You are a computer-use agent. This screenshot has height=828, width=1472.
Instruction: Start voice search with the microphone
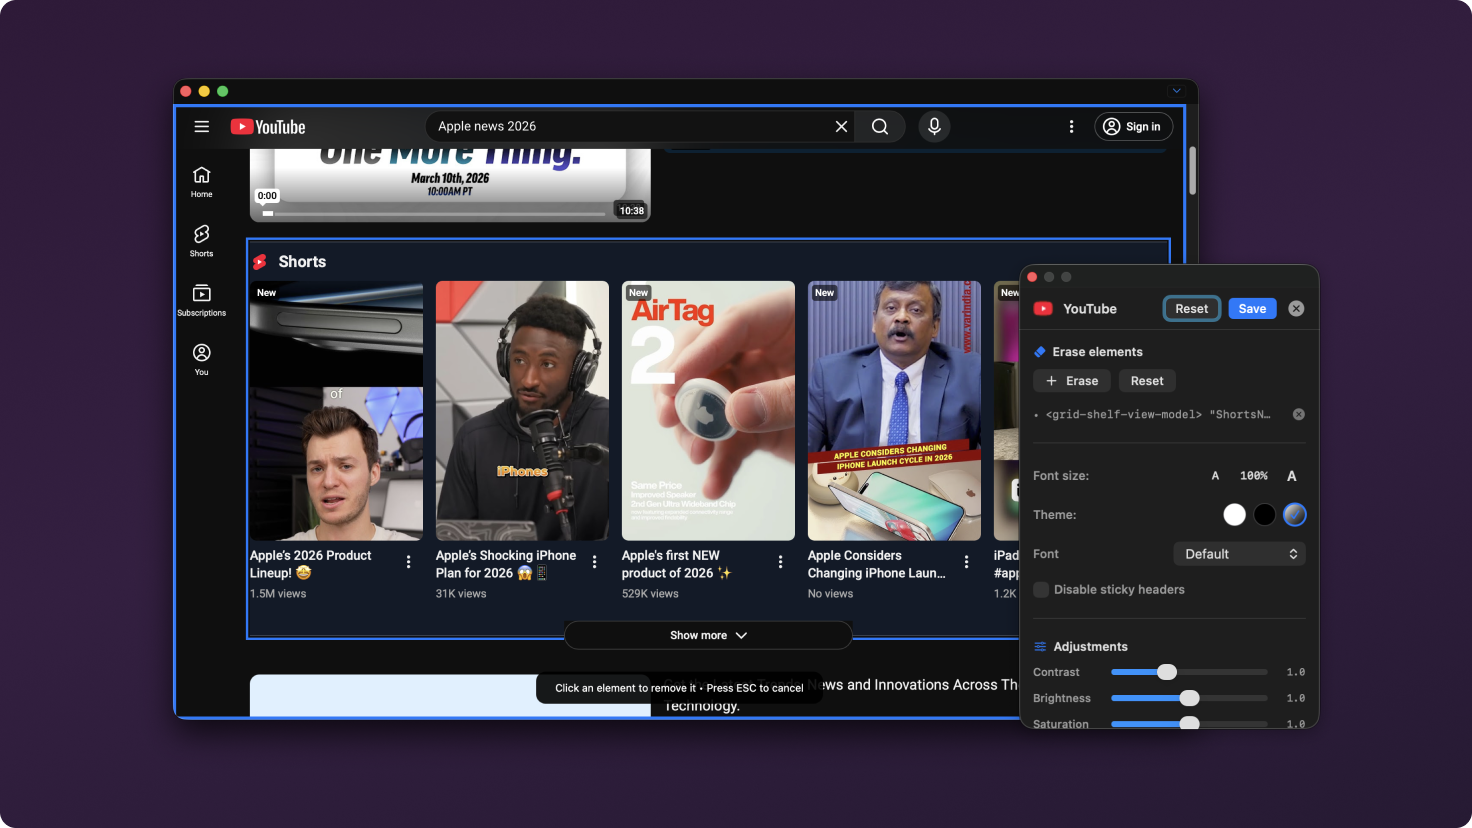click(934, 127)
